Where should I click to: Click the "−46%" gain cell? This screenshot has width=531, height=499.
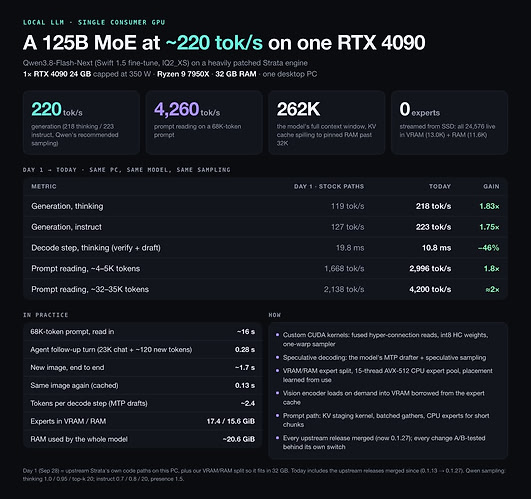(488, 248)
